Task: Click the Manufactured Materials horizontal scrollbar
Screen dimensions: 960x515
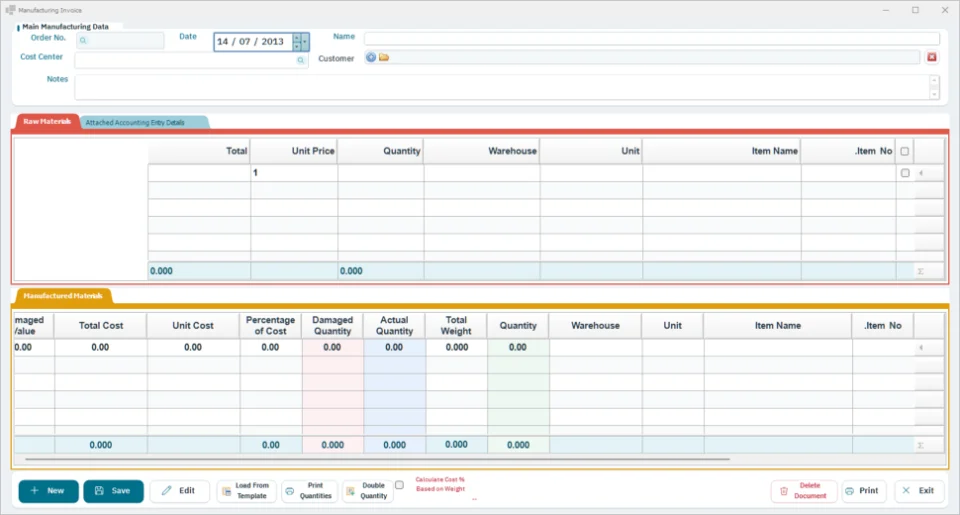Action: point(377,459)
